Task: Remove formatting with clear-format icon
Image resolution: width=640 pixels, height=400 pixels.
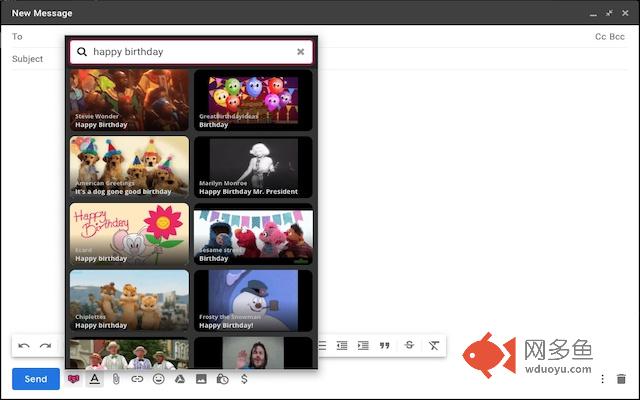Action: pos(433,346)
